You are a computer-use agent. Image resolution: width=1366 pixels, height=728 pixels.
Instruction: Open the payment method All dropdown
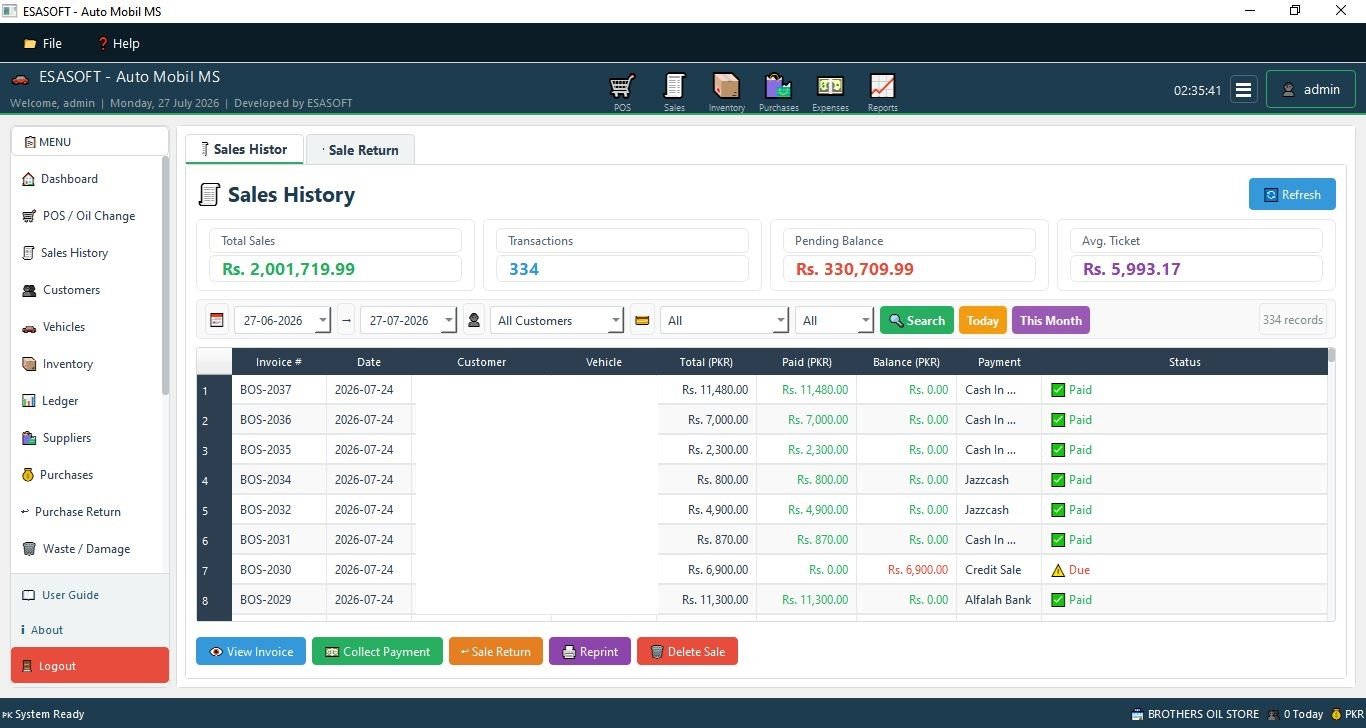click(724, 320)
